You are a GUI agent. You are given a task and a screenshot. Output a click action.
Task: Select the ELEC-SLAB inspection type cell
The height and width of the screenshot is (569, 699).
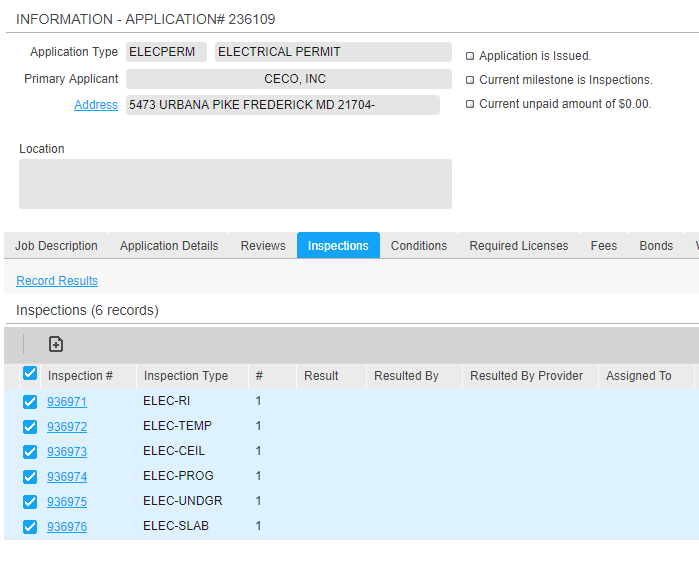tap(176, 526)
